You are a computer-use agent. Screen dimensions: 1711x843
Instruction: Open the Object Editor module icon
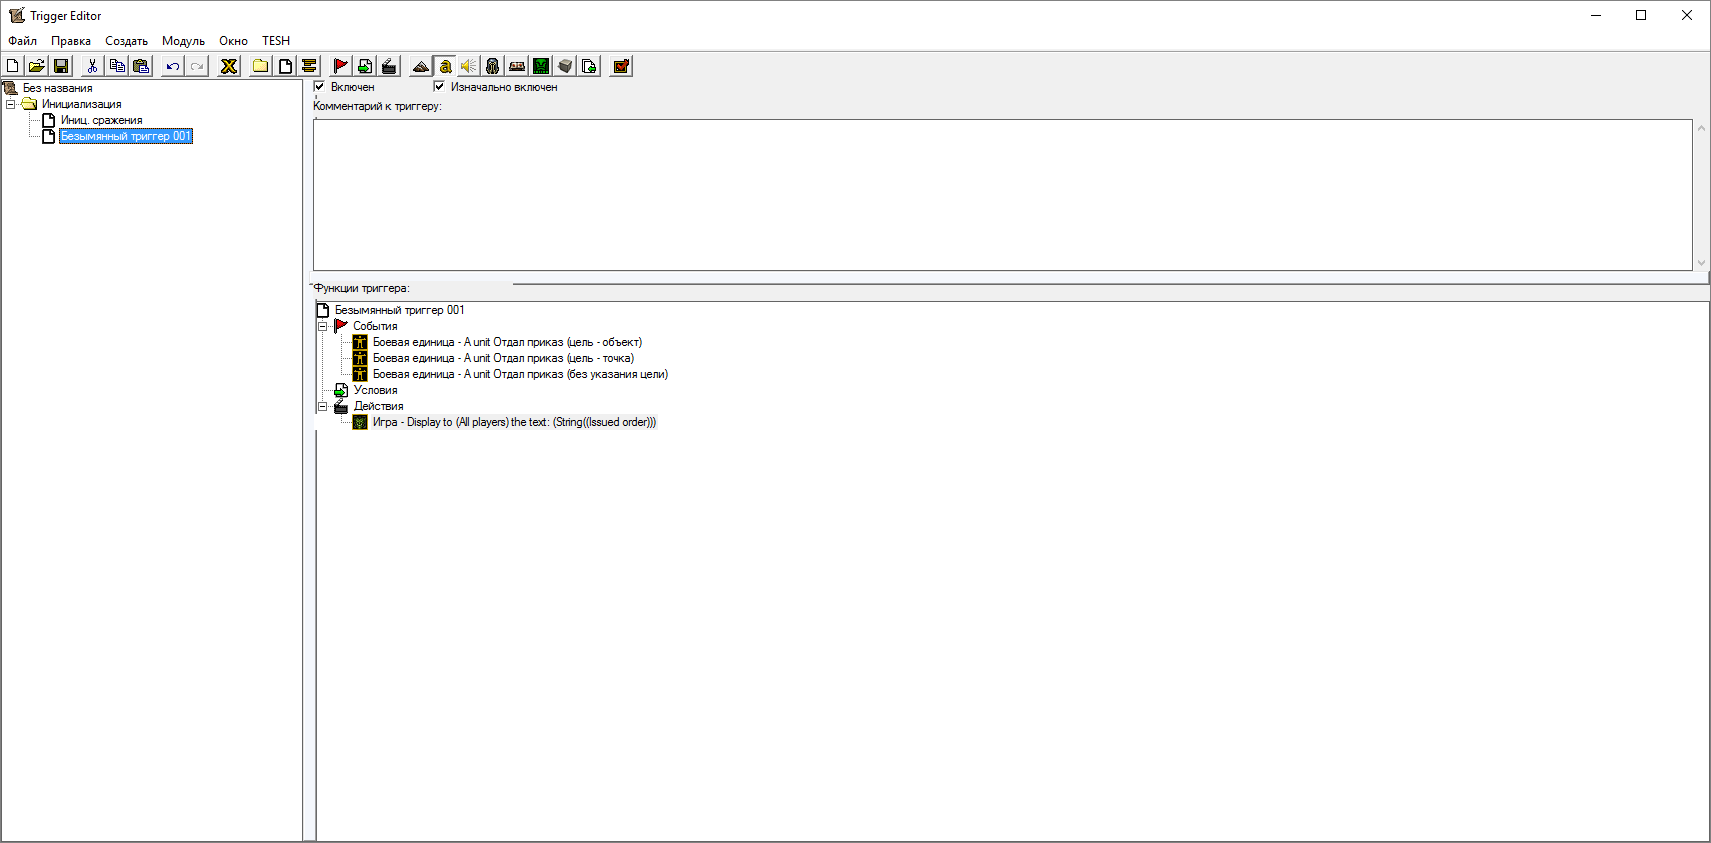tap(493, 66)
